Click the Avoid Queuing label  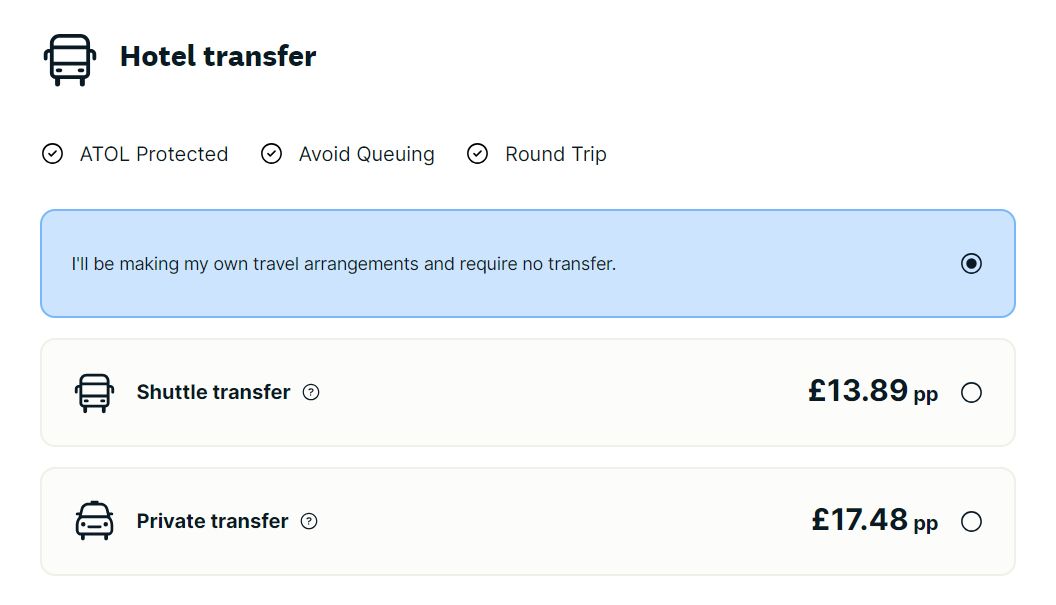[365, 154]
